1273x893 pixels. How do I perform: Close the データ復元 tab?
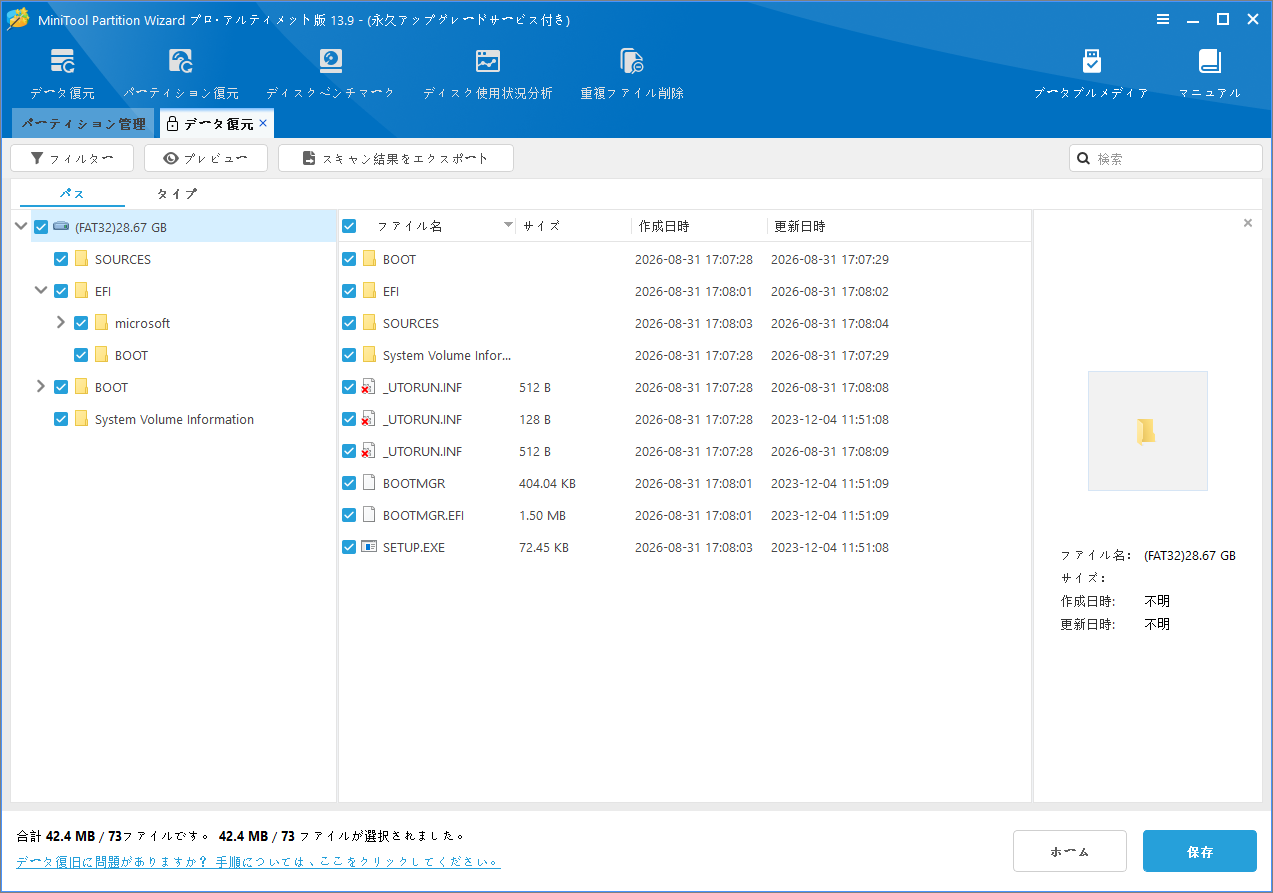pyautogui.click(x=263, y=123)
